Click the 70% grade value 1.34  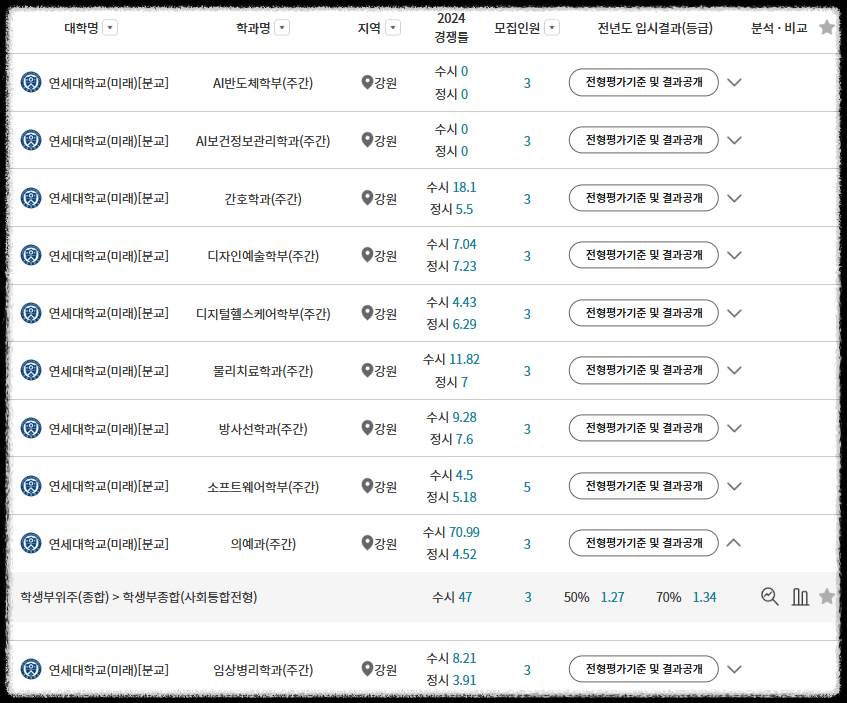pos(704,597)
